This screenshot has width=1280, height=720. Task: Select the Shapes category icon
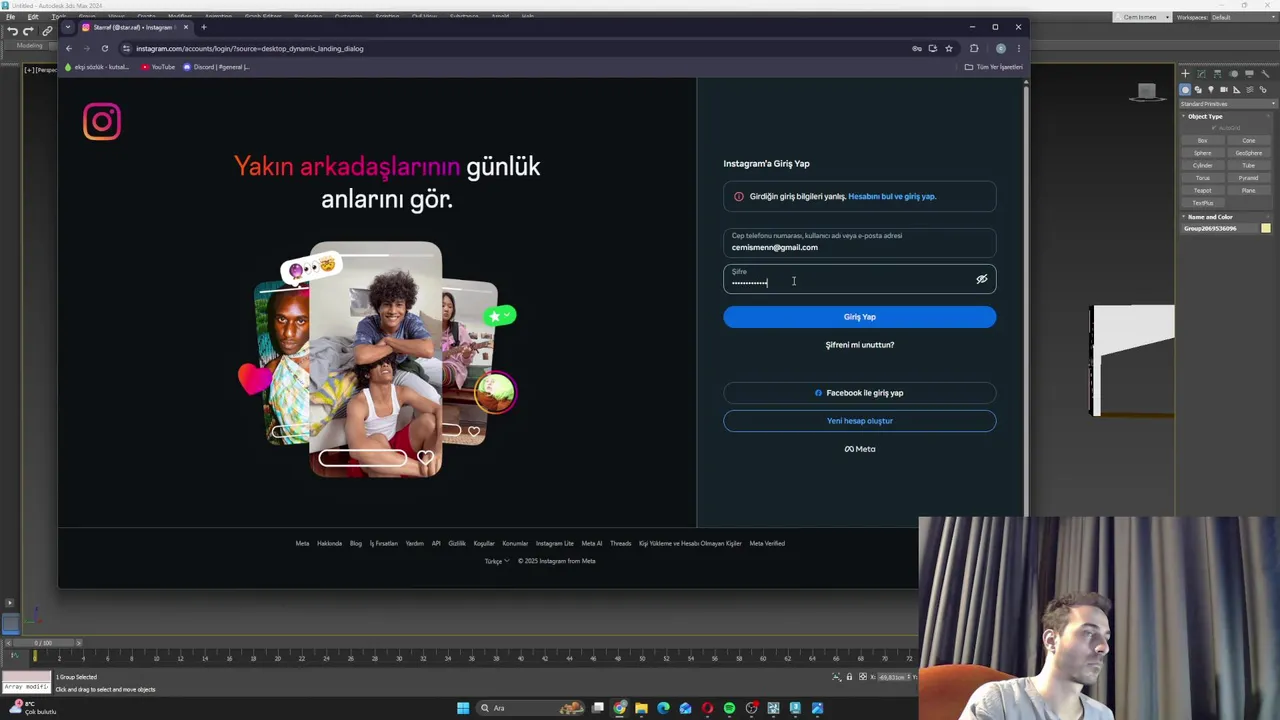point(1198,89)
